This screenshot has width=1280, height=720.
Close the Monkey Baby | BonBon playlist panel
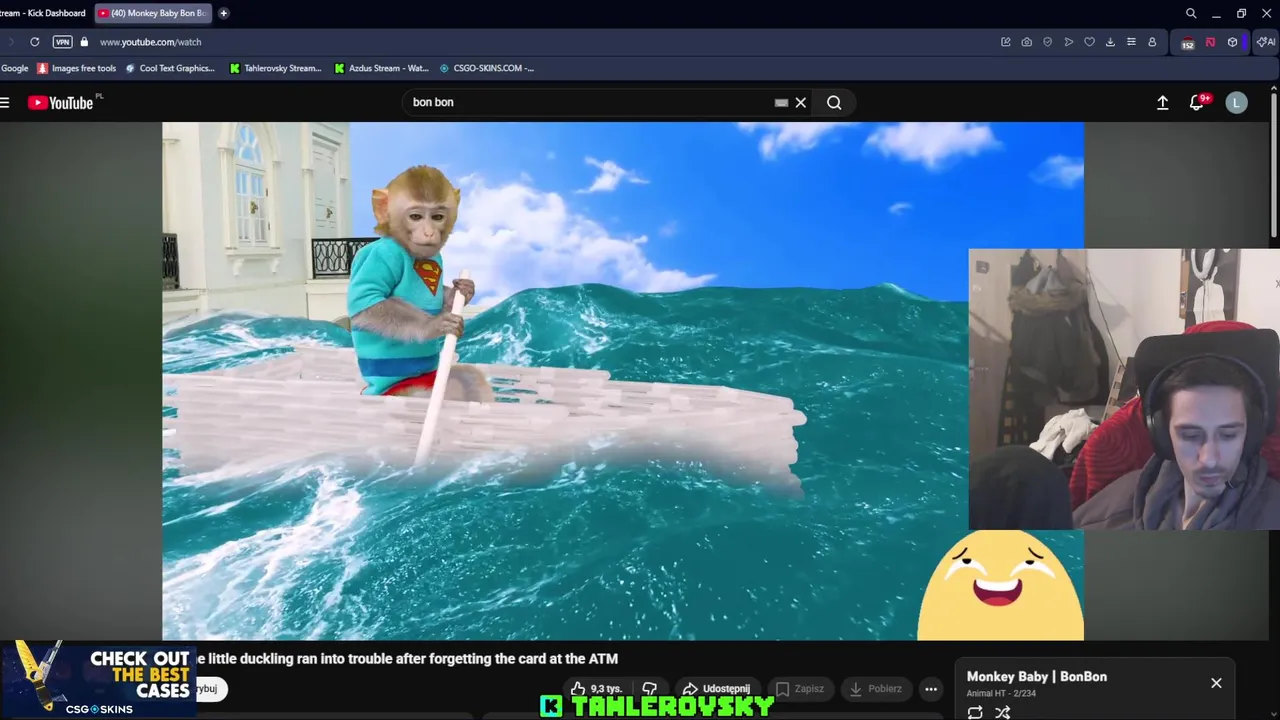click(1216, 683)
